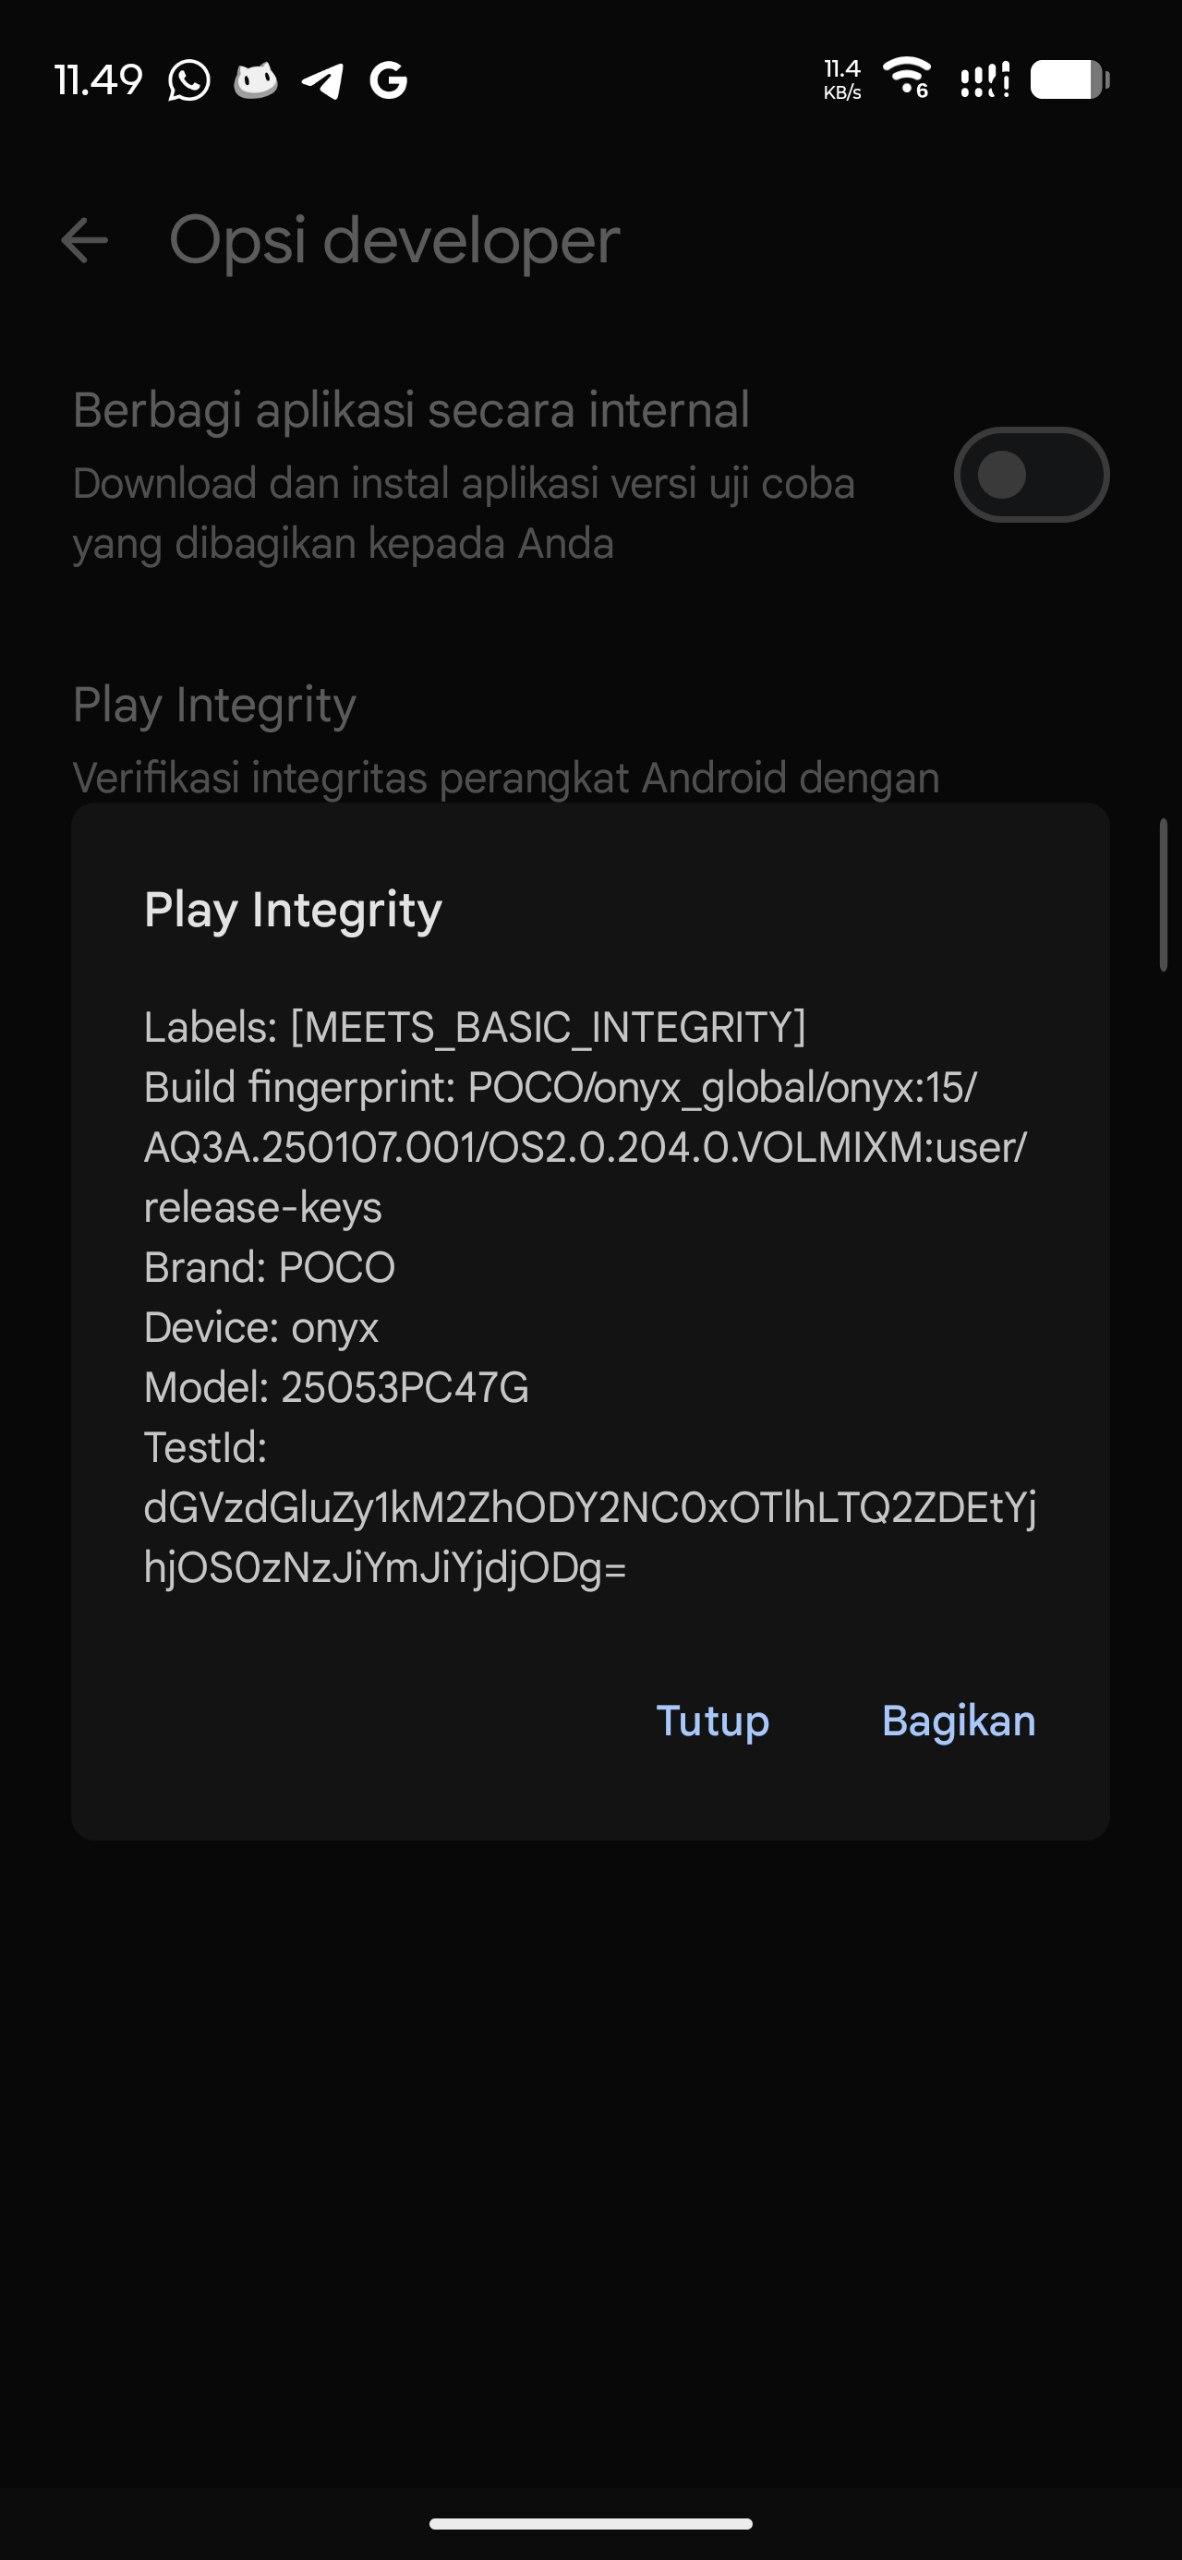1182x2560 pixels.
Task: Tap the cat-face notification icon
Action: tap(255, 80)
